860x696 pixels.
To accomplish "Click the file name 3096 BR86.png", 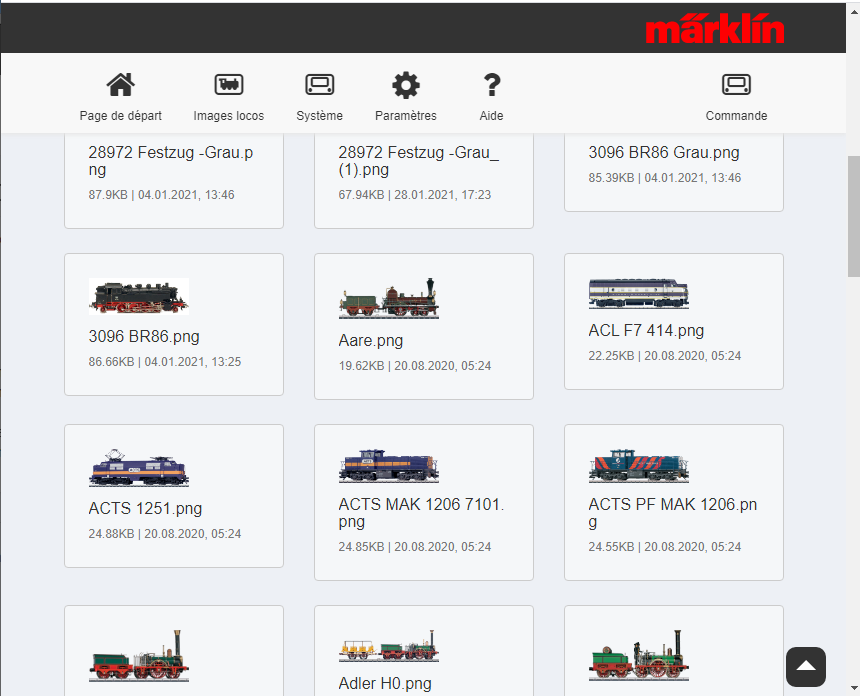I will coord(144,336).
